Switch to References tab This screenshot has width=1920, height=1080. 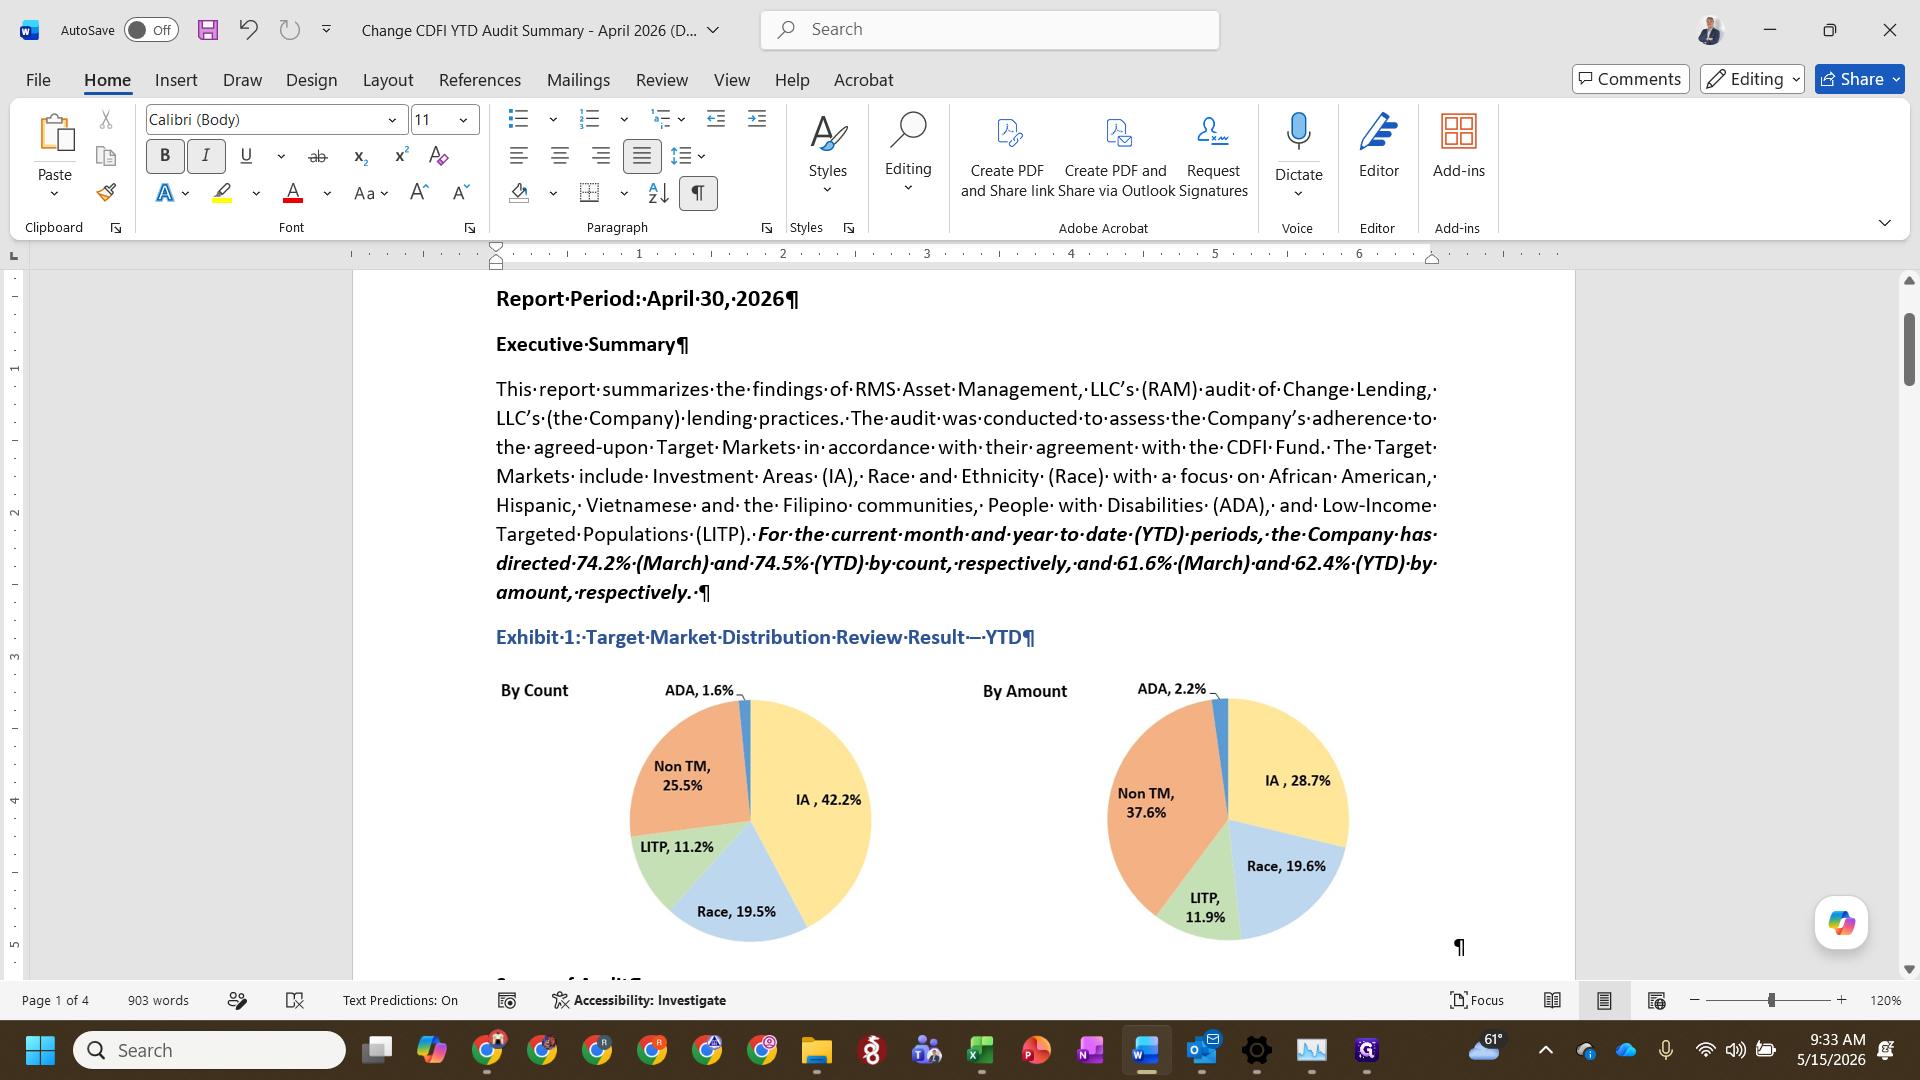[479, 80]
